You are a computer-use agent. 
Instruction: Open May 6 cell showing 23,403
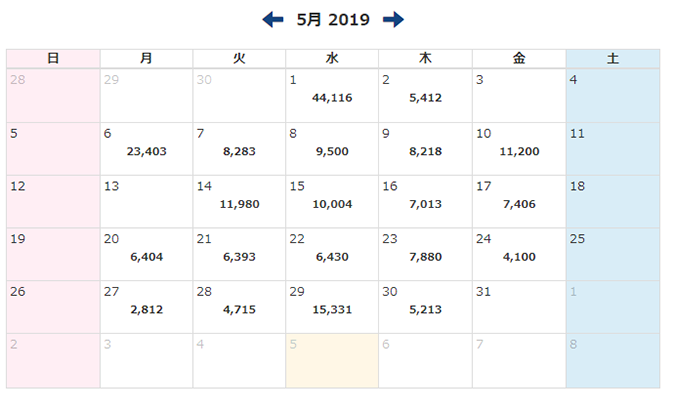(146, 149)
